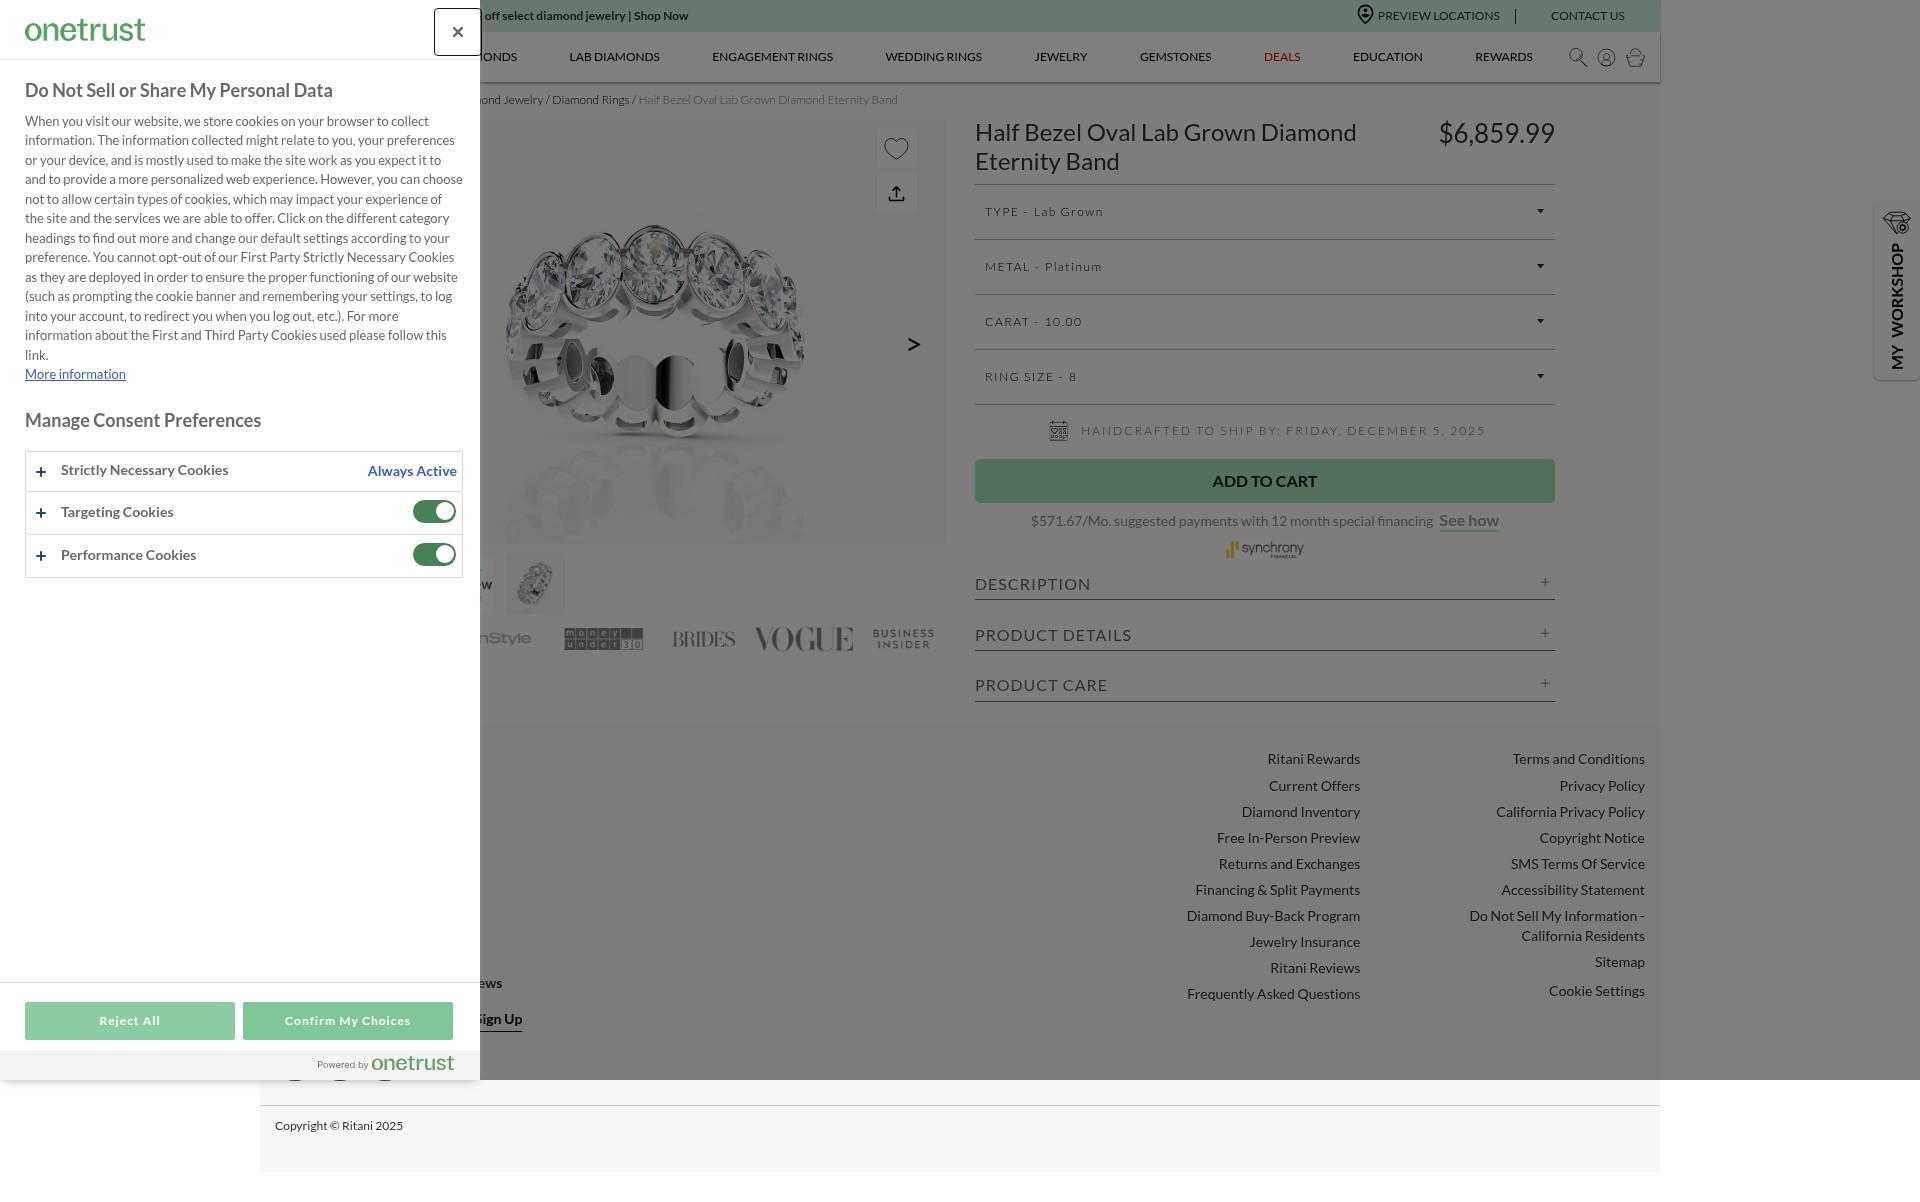This screenshot has height=1202, width=1920.
Task: Add ring to wishlist heart icon
Action: [x=896, y=149]
